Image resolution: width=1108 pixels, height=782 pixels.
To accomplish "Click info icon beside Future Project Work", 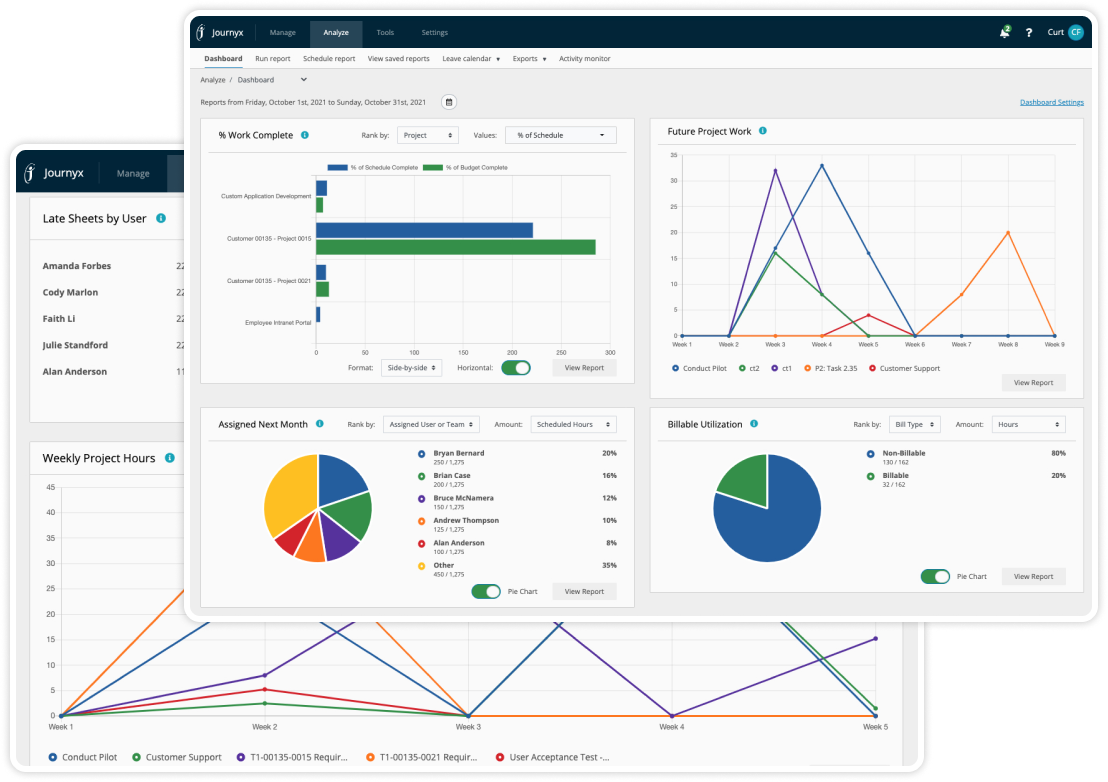I will 763,131.
